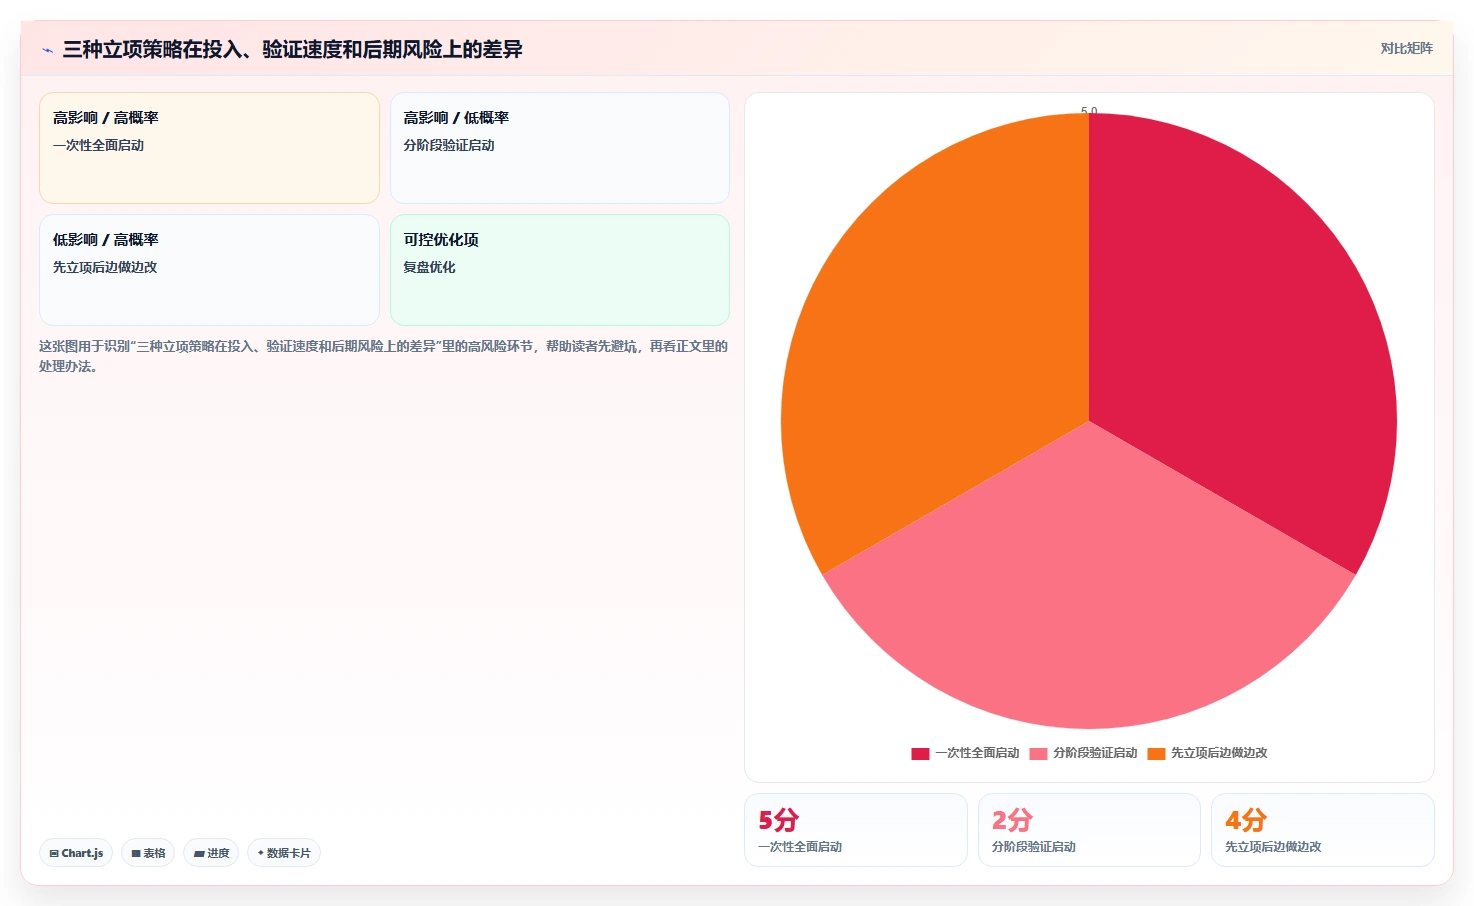Screen dimensions: 1474x906
Task: Click the 2分 score card
Action: click(1089, 830)
